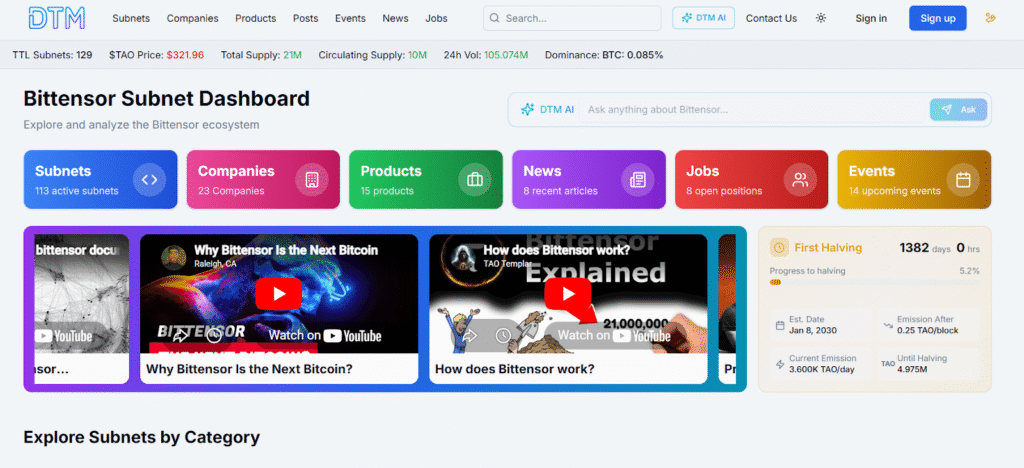
Task: Open the DTM AI header button
Action: point(704,18)
